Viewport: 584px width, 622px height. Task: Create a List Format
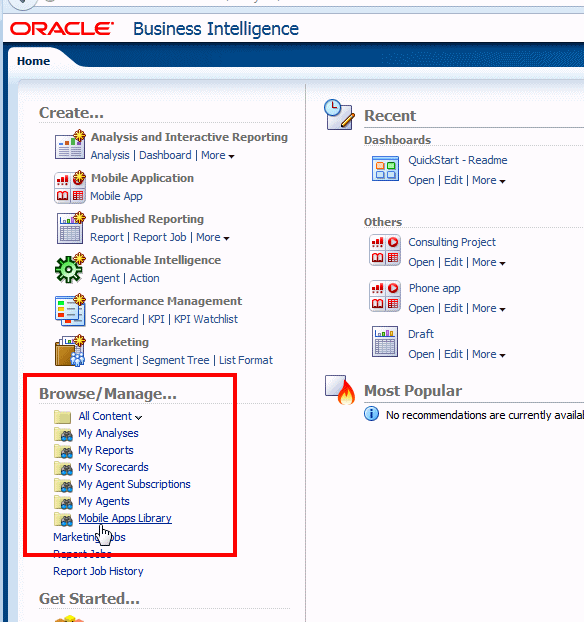(246, 360)
